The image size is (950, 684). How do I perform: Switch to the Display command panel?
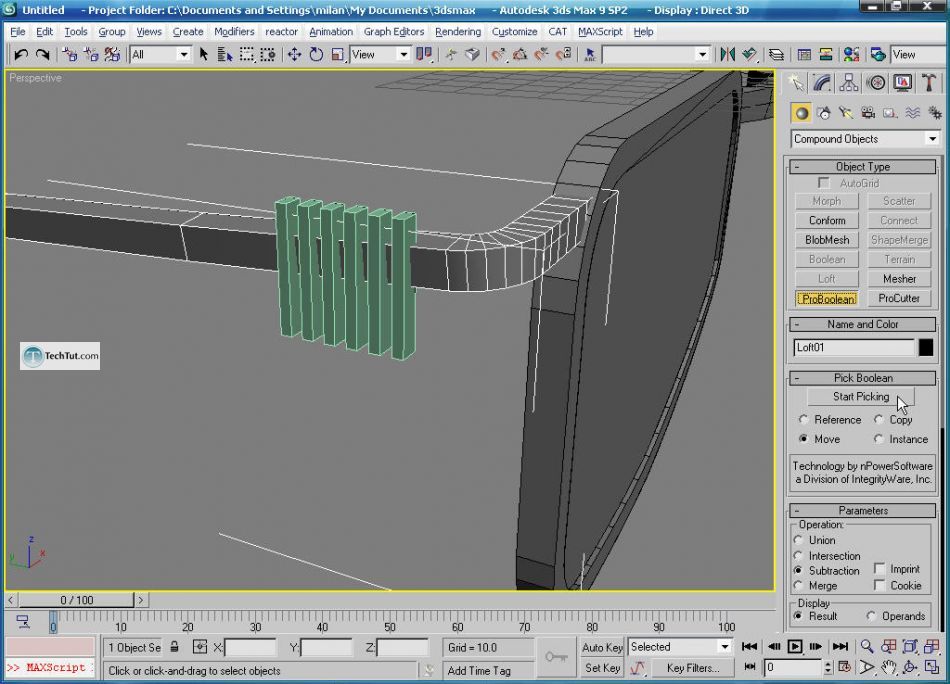903,82
